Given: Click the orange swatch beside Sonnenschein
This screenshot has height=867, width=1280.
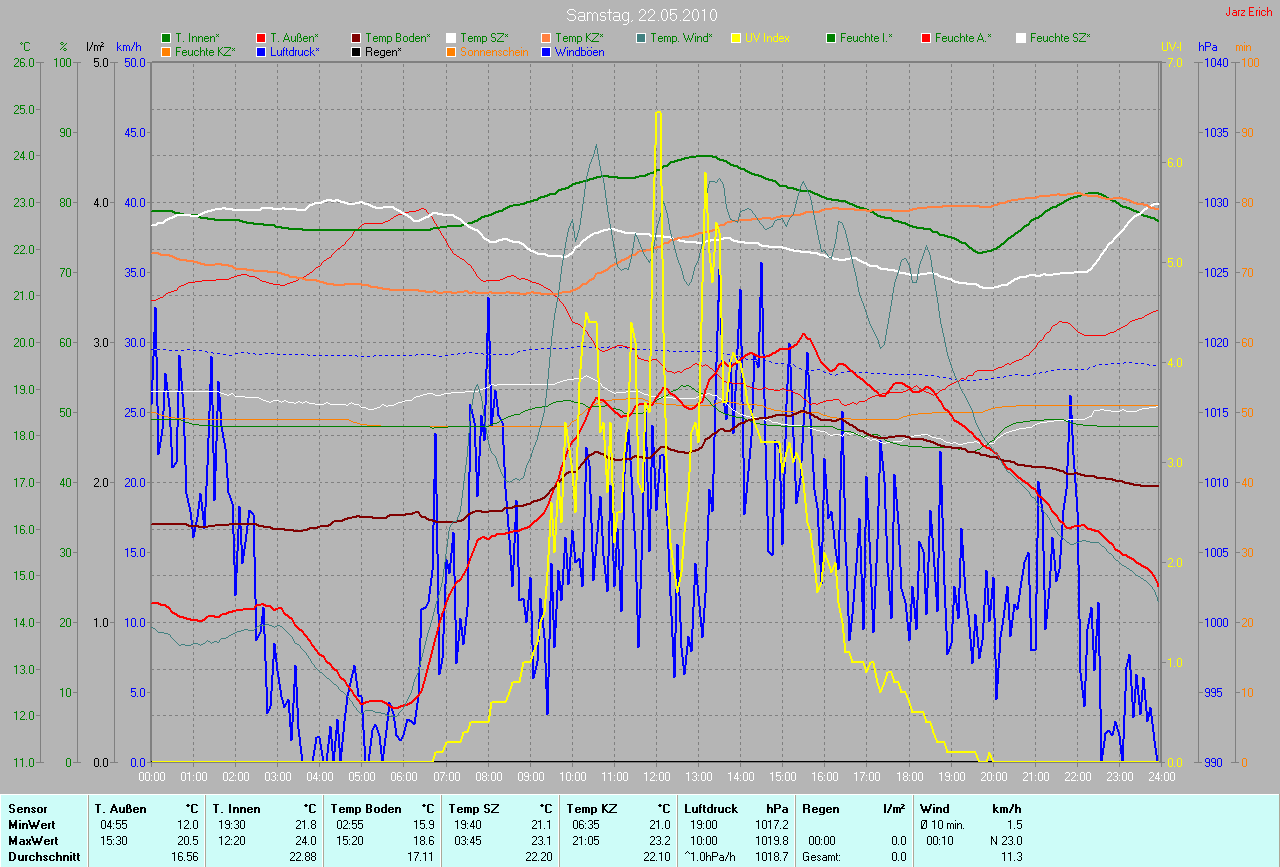Looking at the screenshot, I should click(x=451, y=51).
